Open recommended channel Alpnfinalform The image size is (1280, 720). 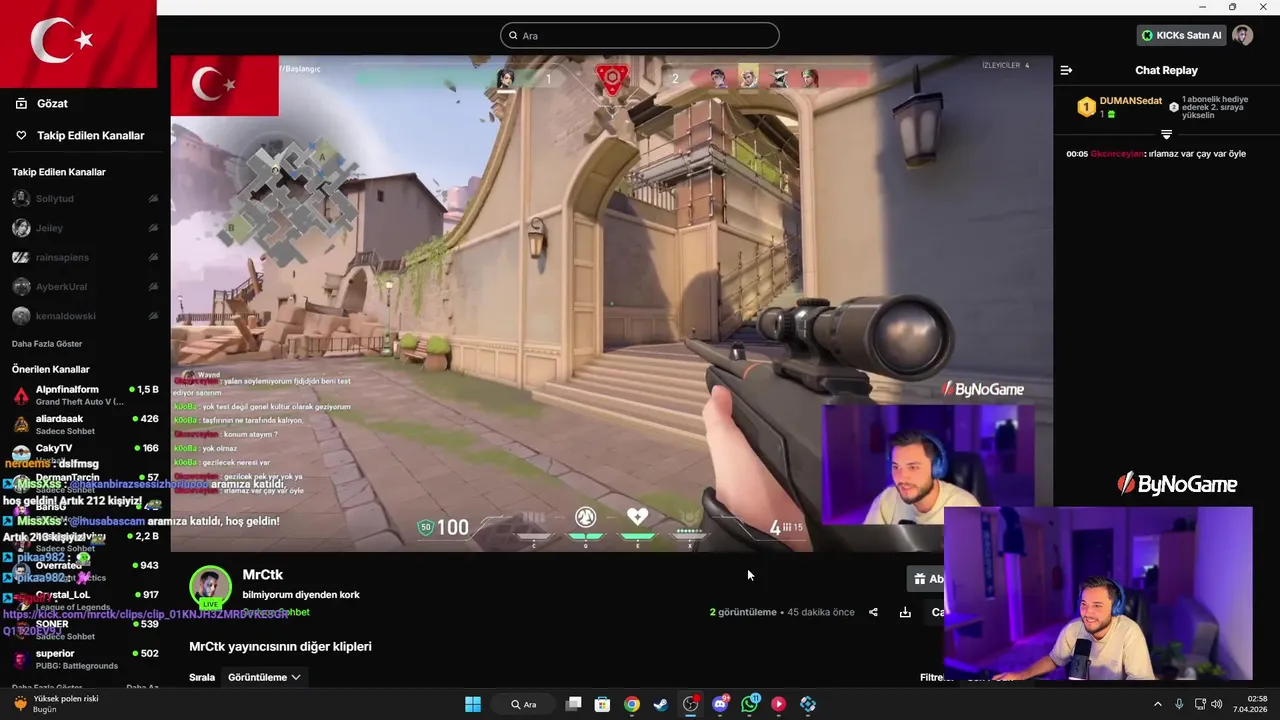click(84, 395)
